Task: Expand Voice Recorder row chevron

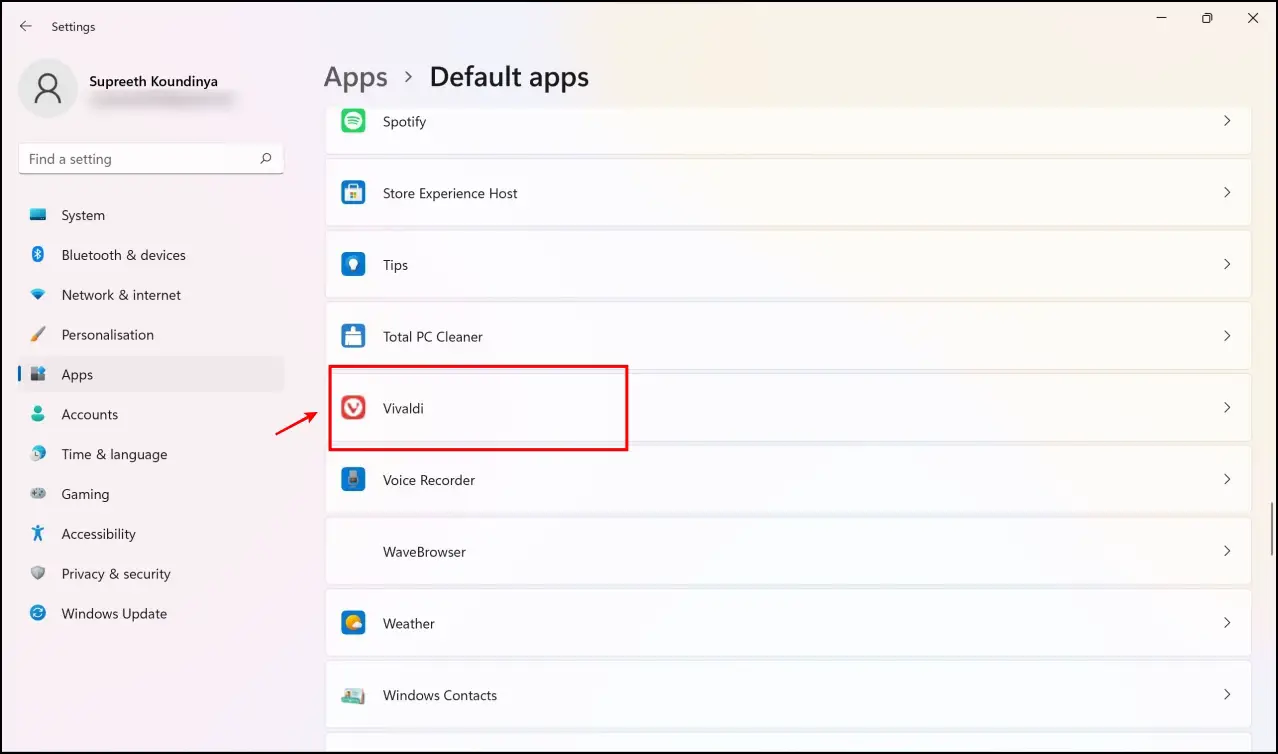Action: tap(1227, 480)
